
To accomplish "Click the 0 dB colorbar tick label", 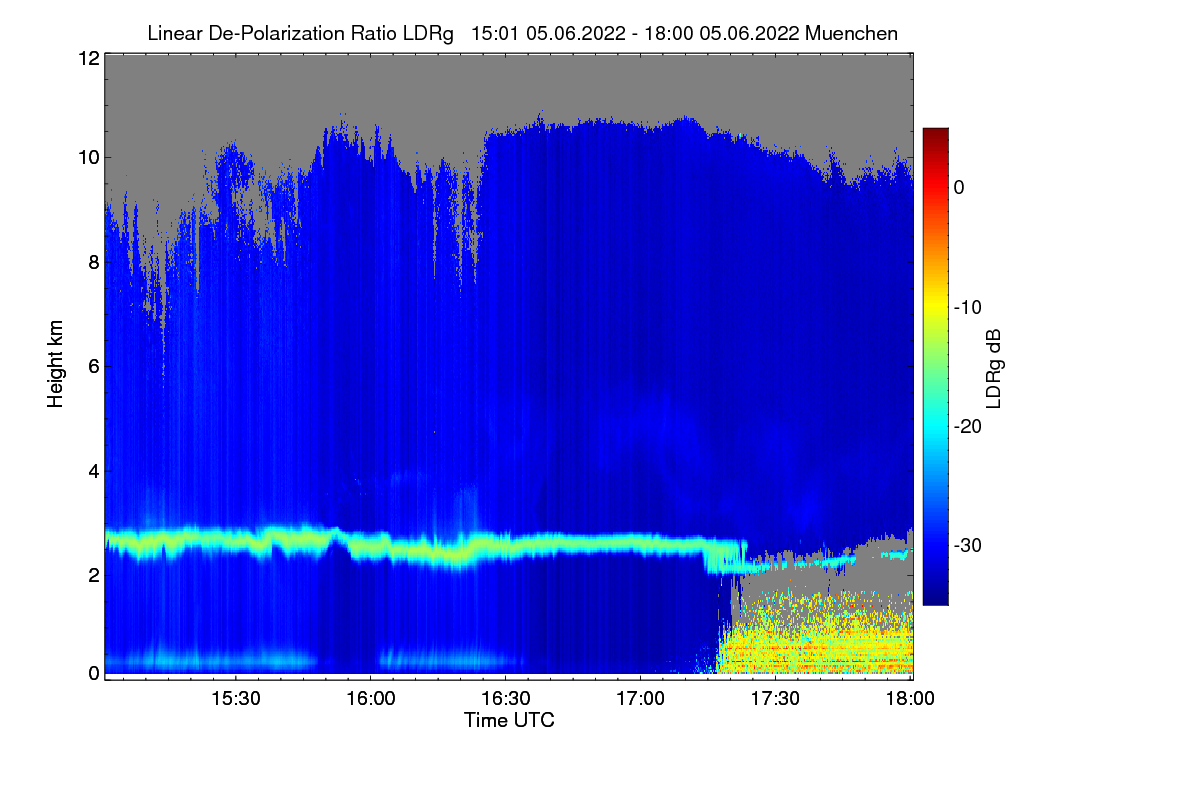I will (x=959, y=187).
